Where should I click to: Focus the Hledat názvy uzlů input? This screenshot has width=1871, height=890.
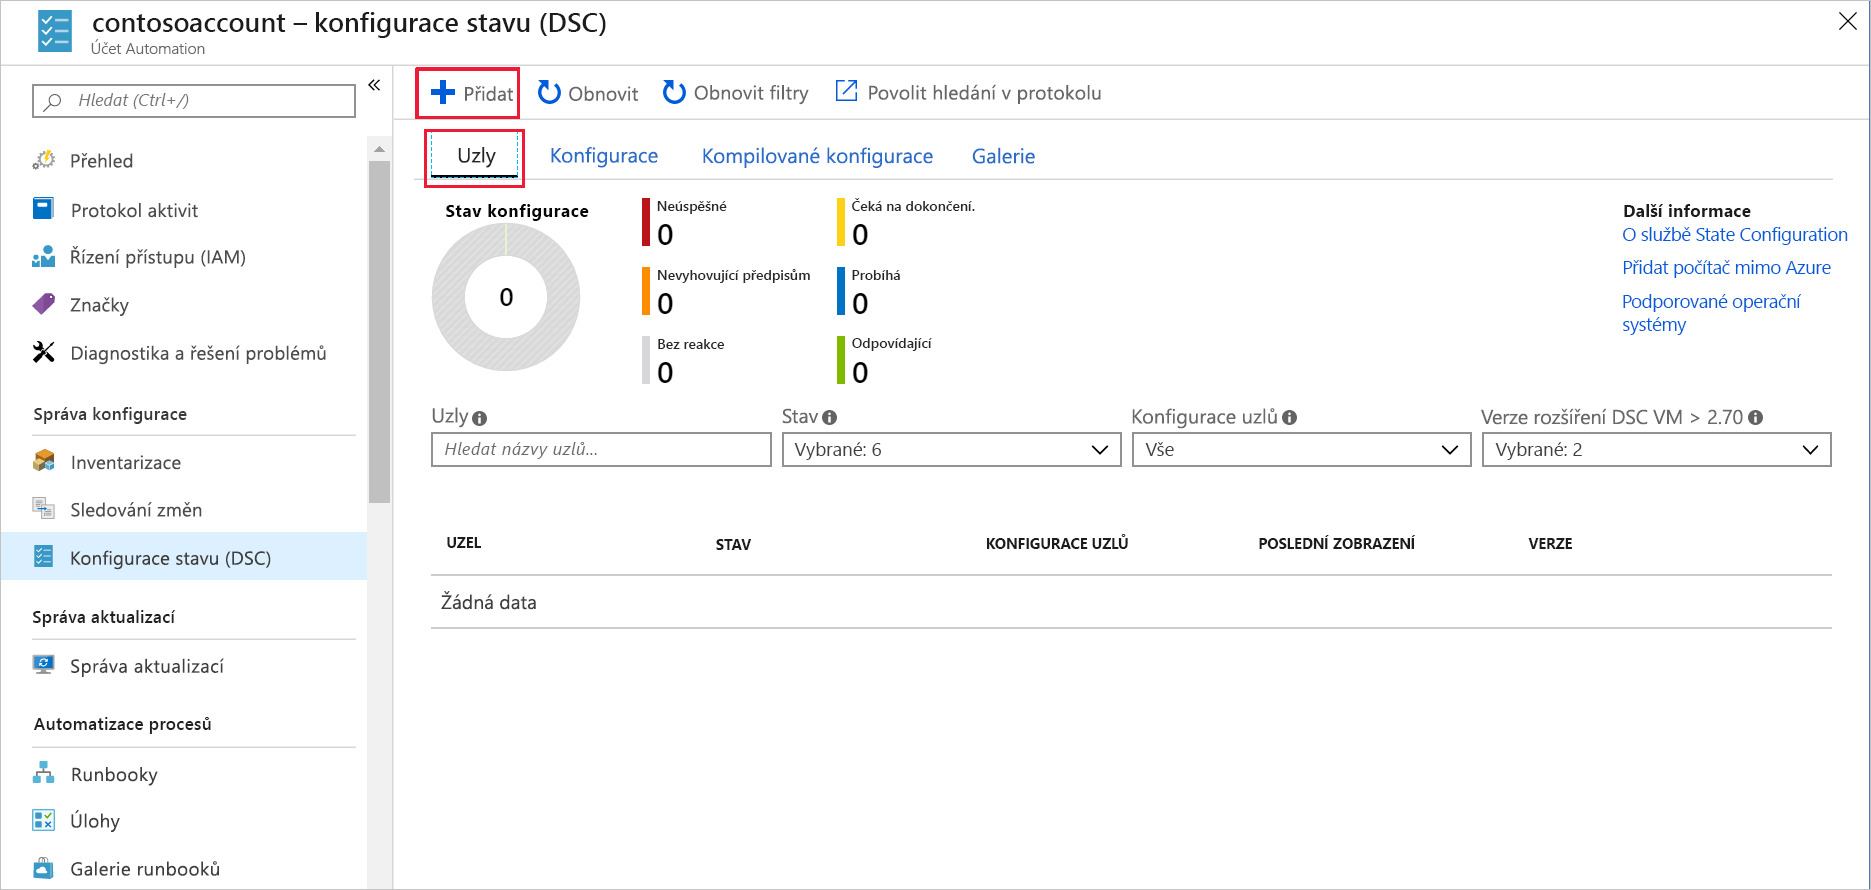coord(601,450)
